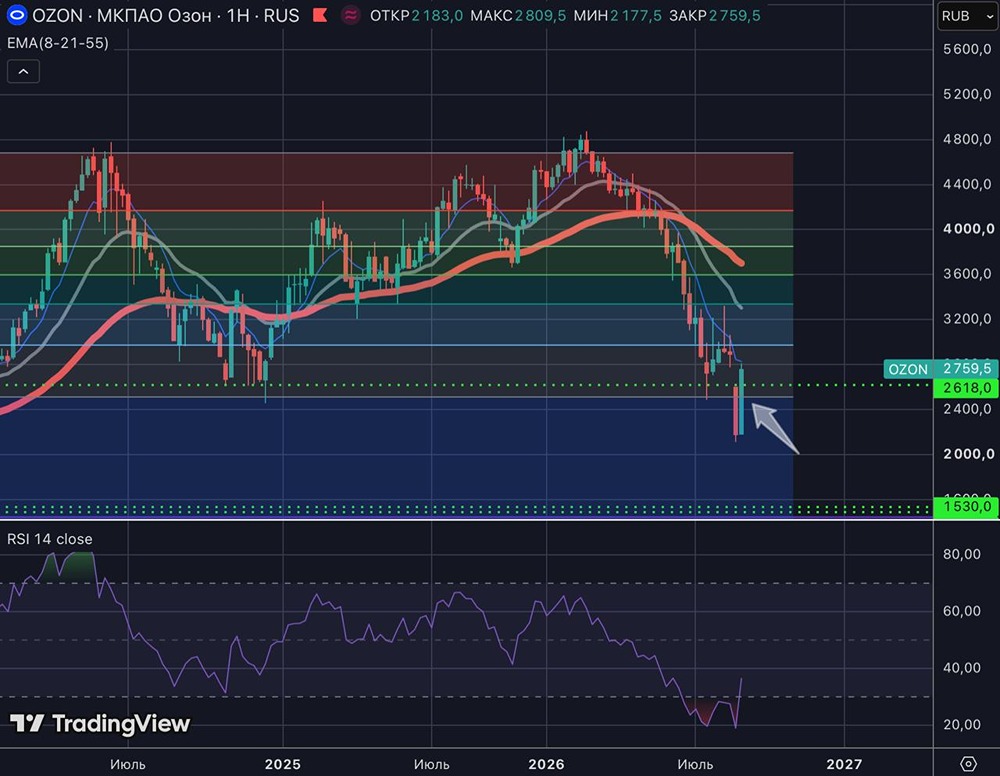The image size is (1000, 776).
Task: Click the 2026 label on time axis
Action: click(x=547, y=764)
